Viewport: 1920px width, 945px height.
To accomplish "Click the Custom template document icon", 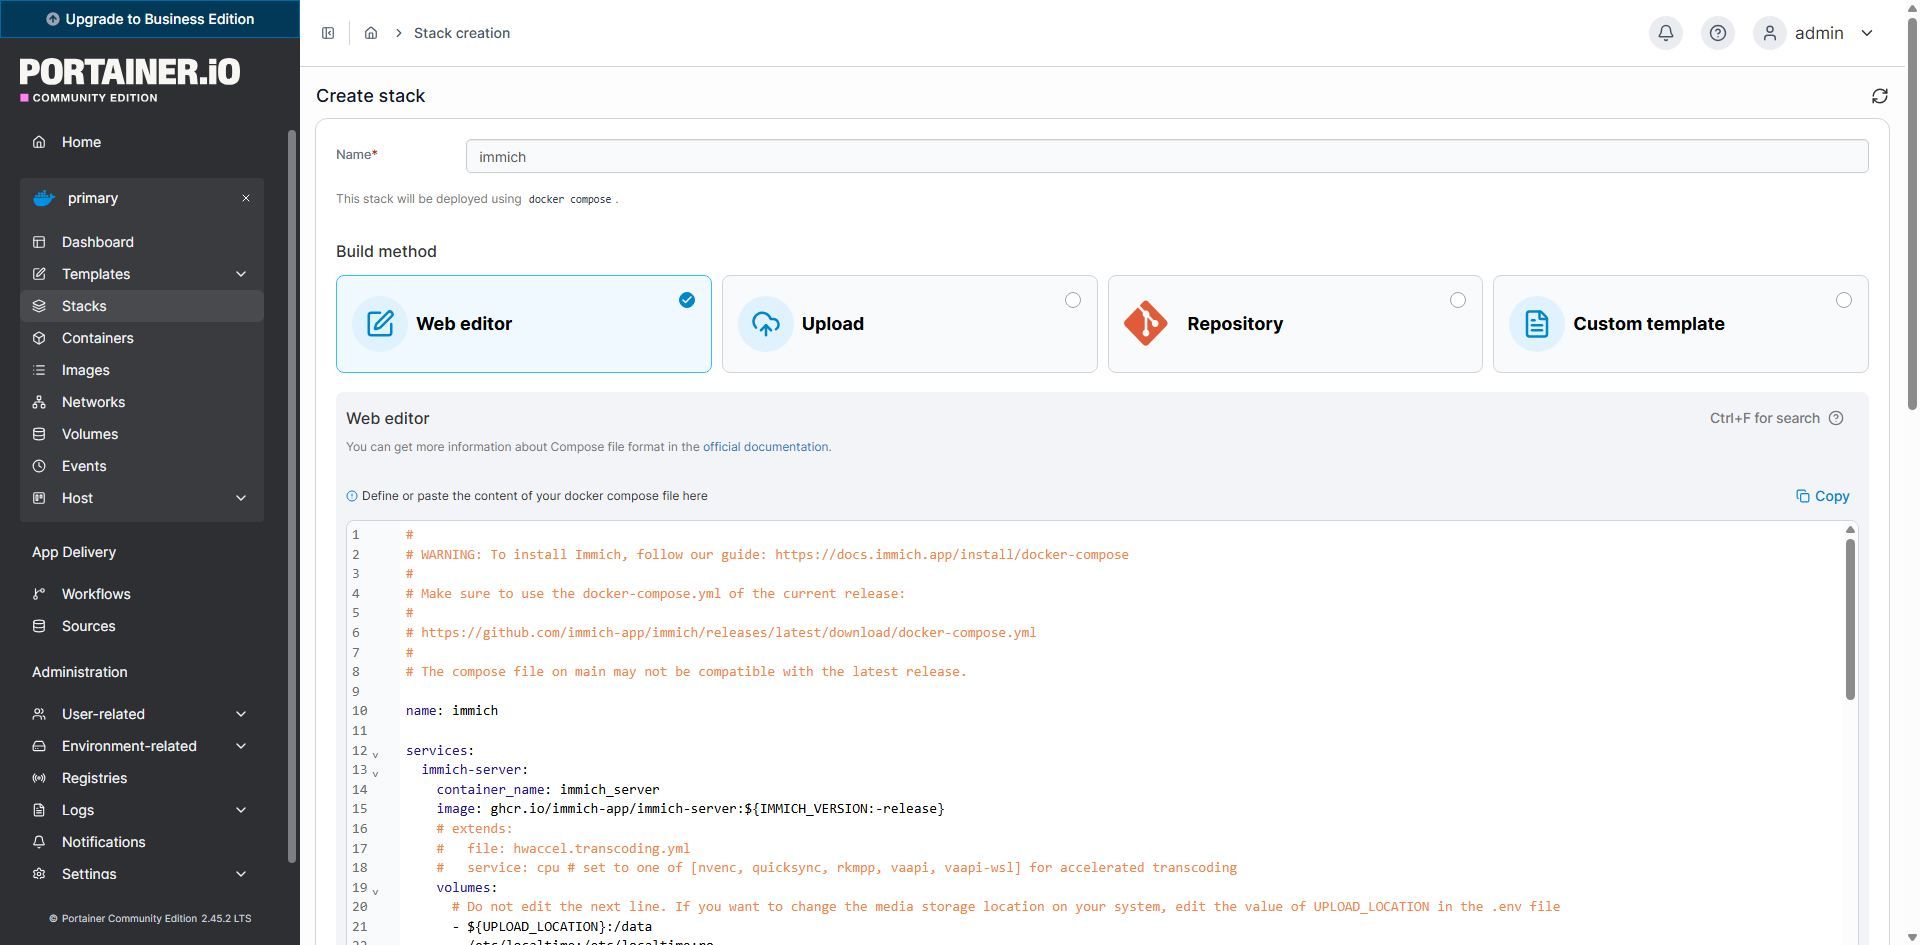I will click(1537, 324).
